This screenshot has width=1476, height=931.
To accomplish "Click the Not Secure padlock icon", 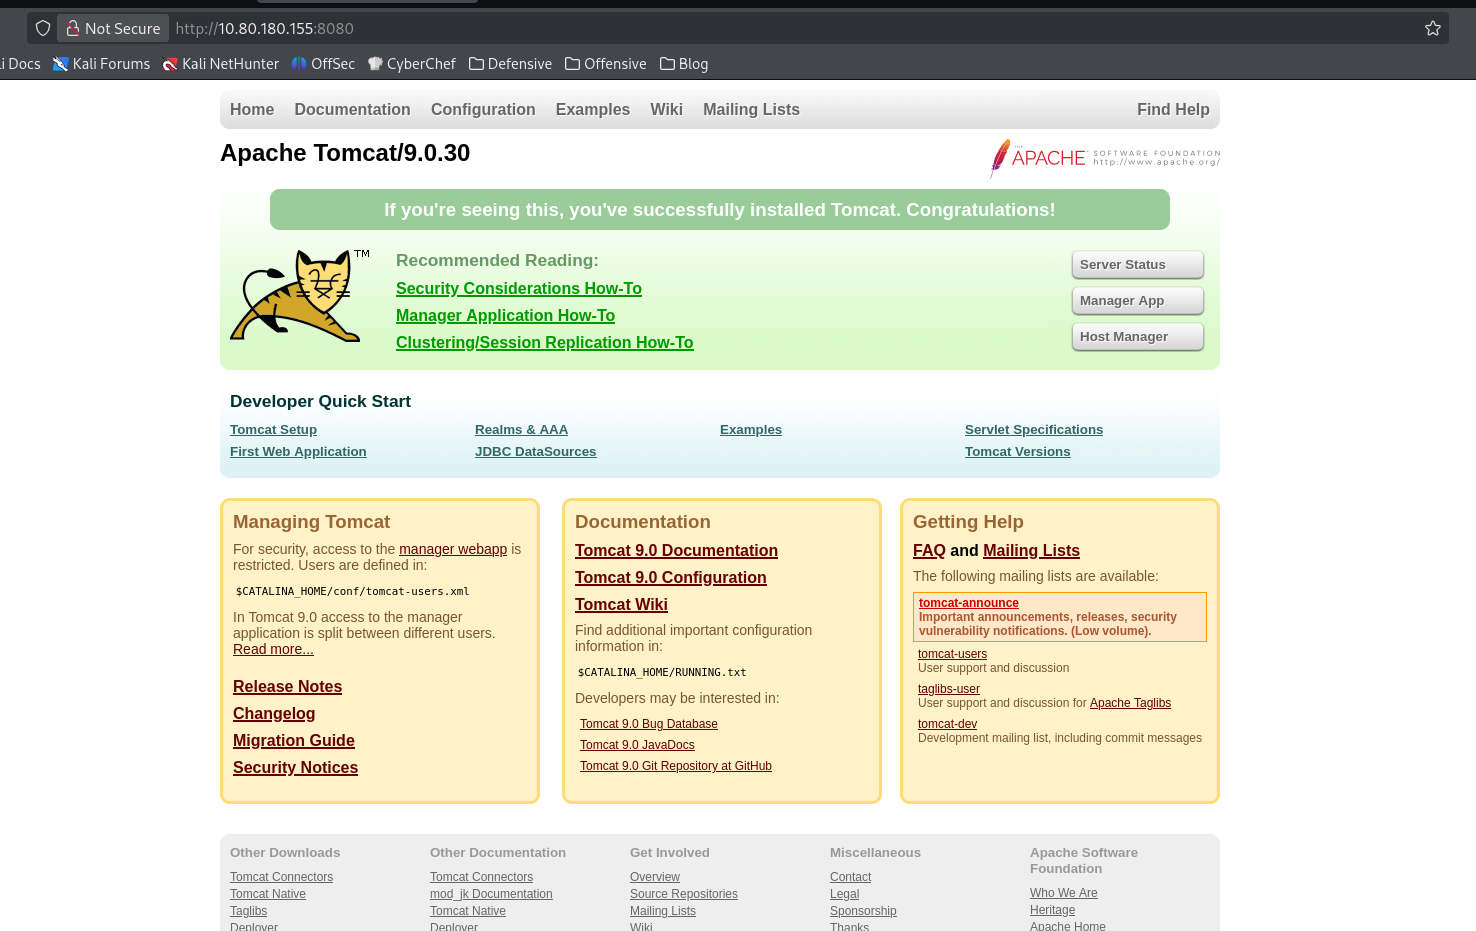I will pos(73,29).
